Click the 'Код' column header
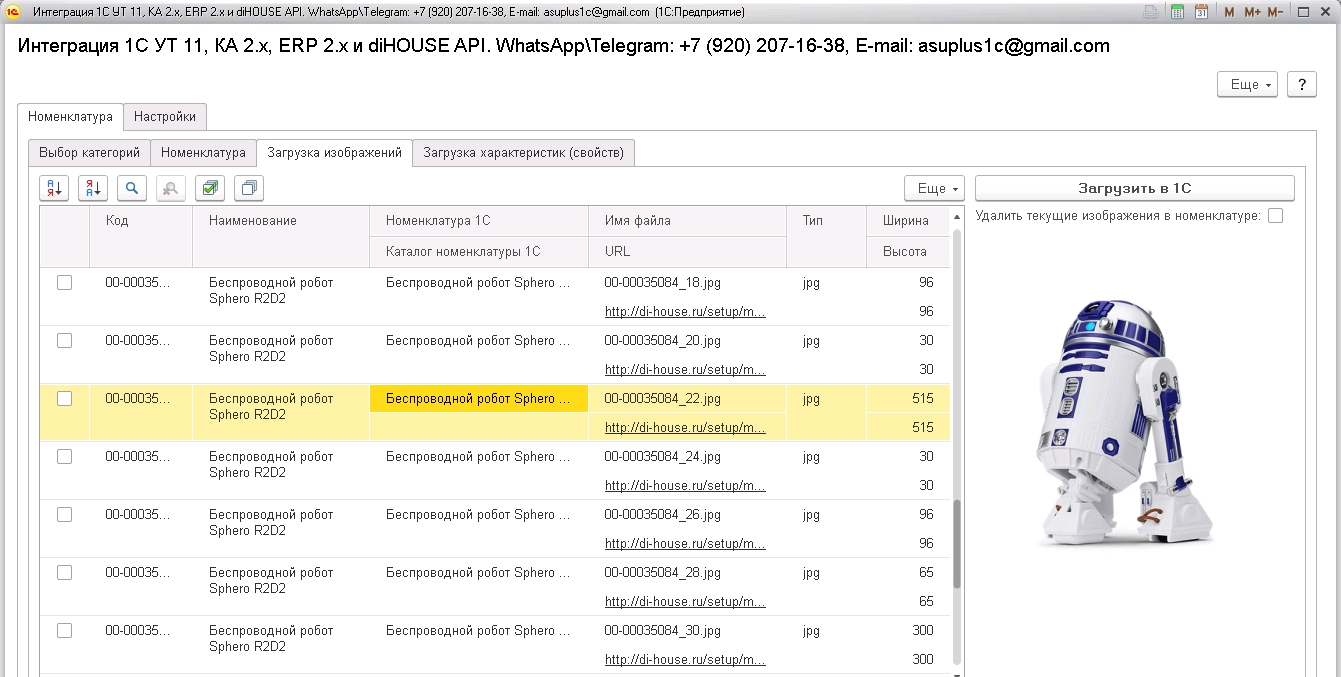This screenshot has width=1341, height=677. point(141,236)
